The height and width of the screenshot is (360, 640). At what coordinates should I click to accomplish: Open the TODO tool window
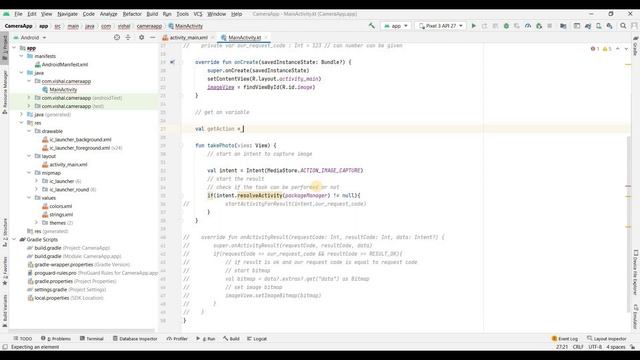point(22,339)
